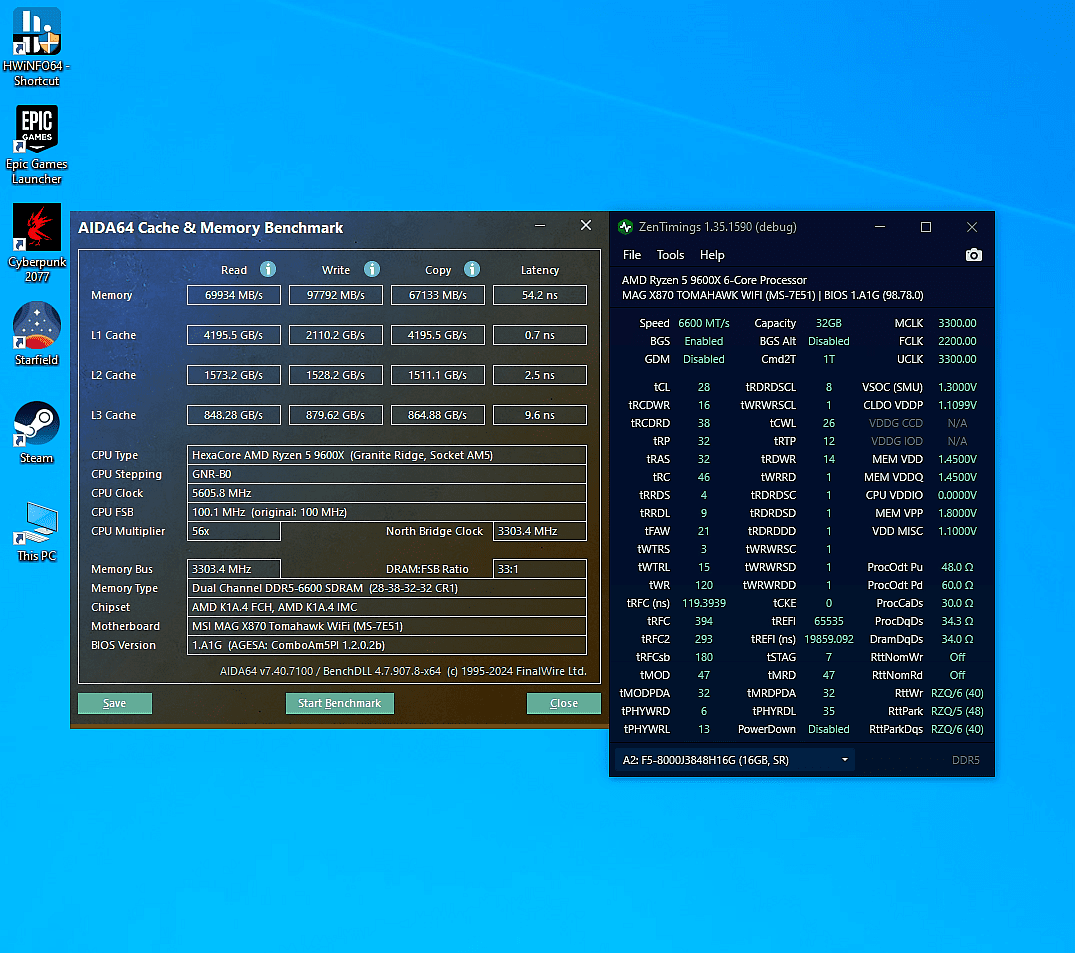The height and width of the screenshot is (953, 1075).
Task: Click the Read column info icon
Action: [x=268, y=269]
